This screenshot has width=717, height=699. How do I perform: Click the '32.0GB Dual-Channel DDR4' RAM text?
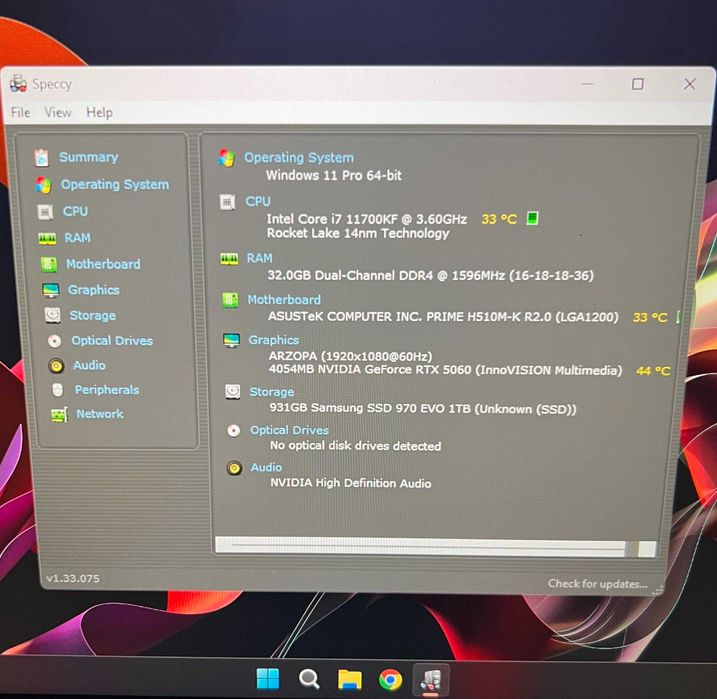430,276
